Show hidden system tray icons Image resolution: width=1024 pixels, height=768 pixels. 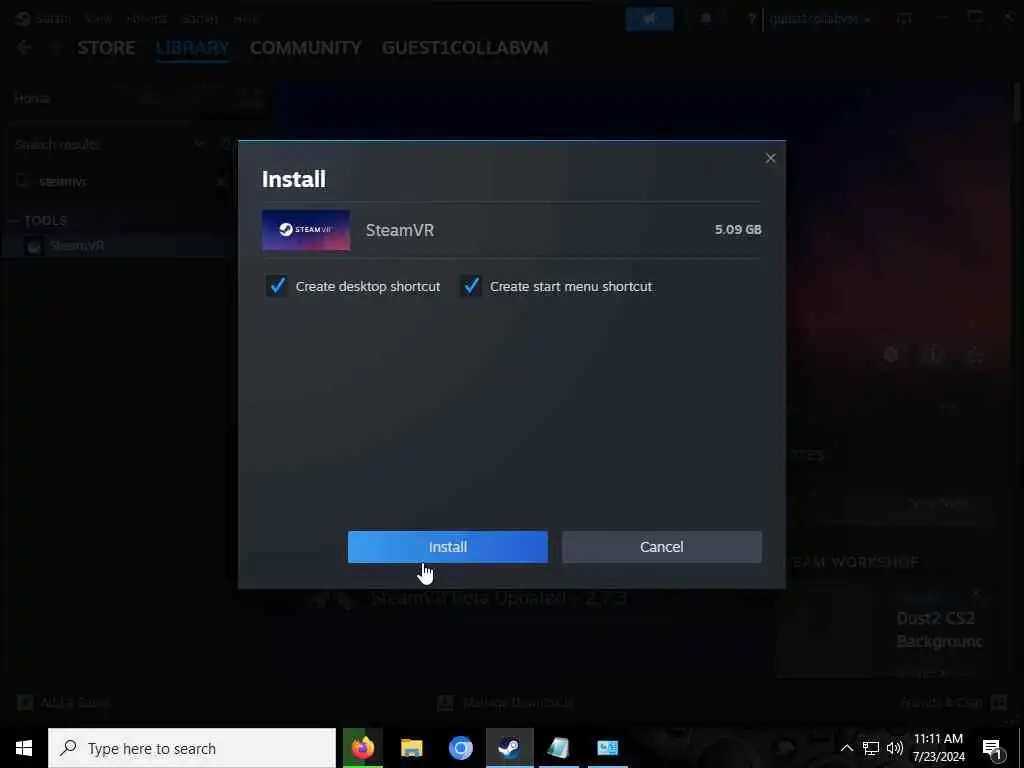coord(846,748)
